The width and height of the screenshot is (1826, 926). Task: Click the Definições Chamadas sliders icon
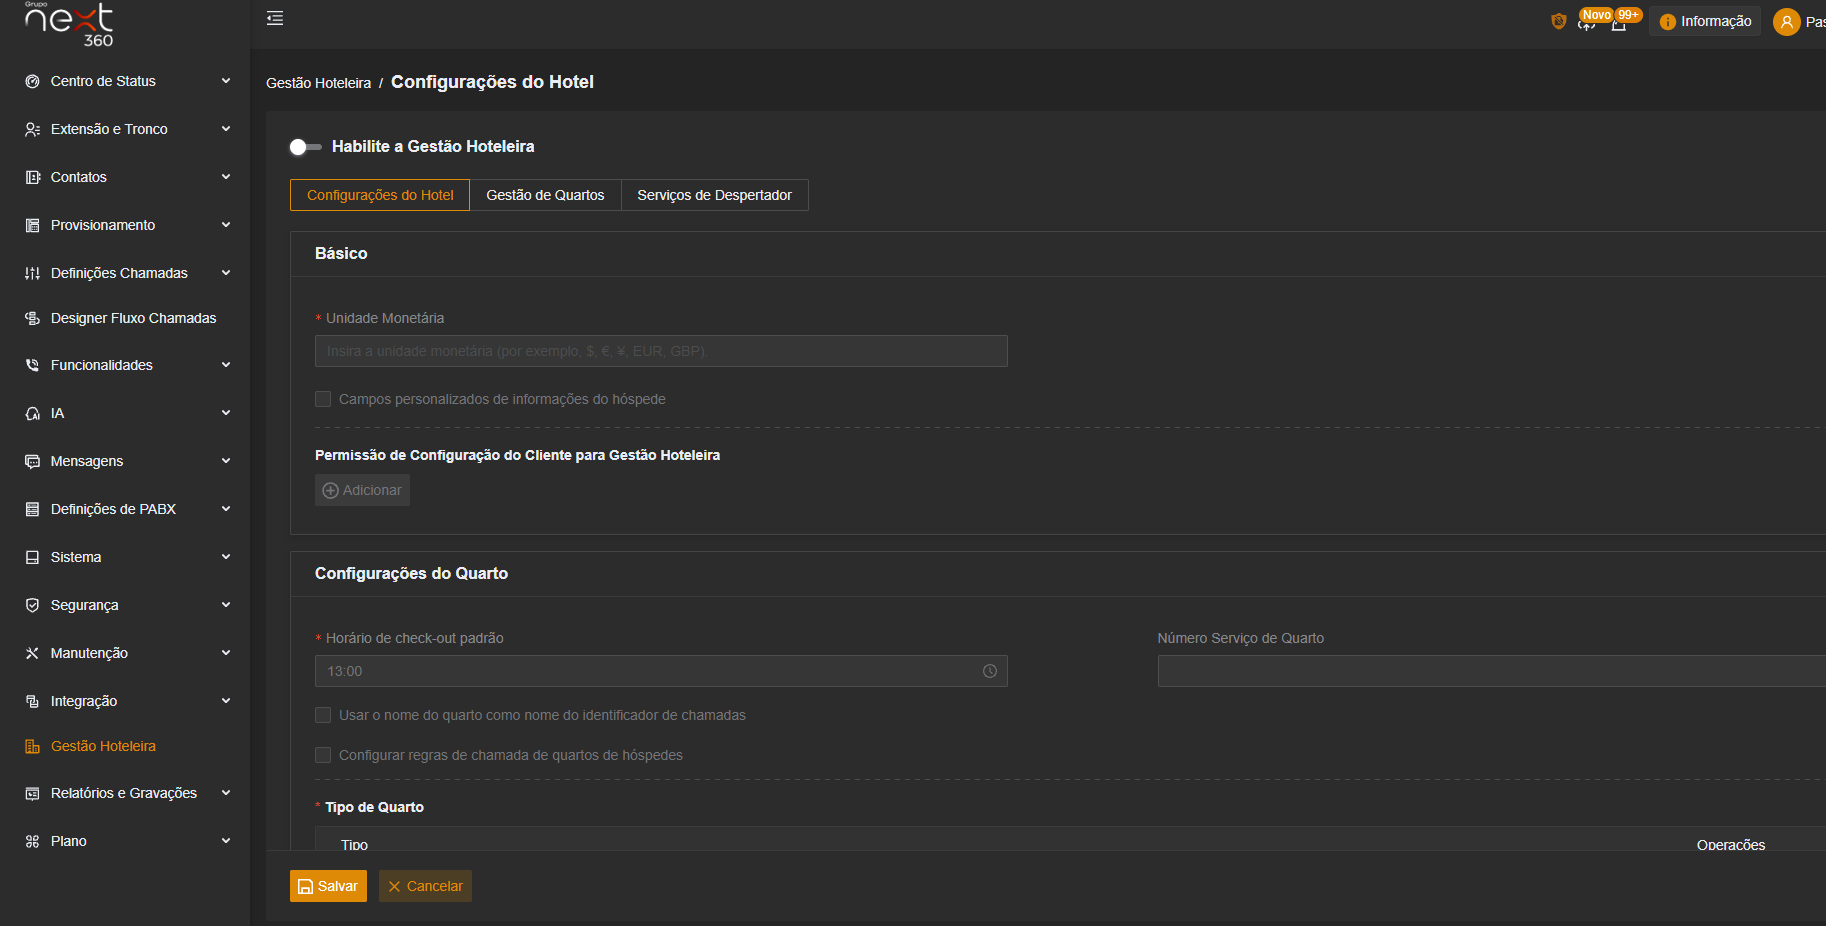click(x=32, y=273)
